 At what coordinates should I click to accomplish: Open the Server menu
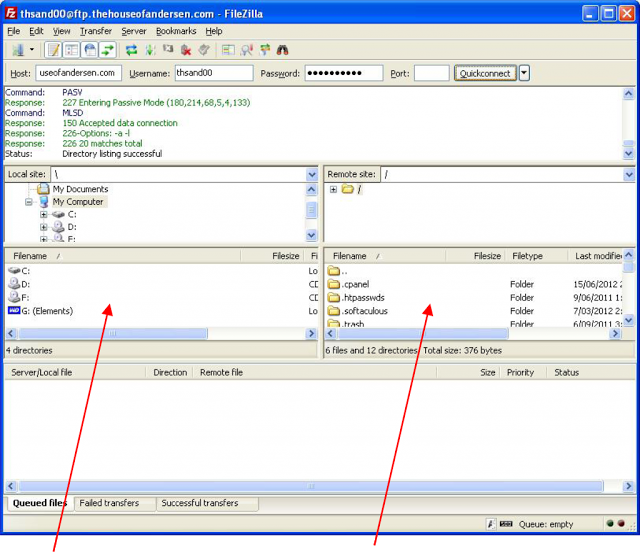[133, 31]
